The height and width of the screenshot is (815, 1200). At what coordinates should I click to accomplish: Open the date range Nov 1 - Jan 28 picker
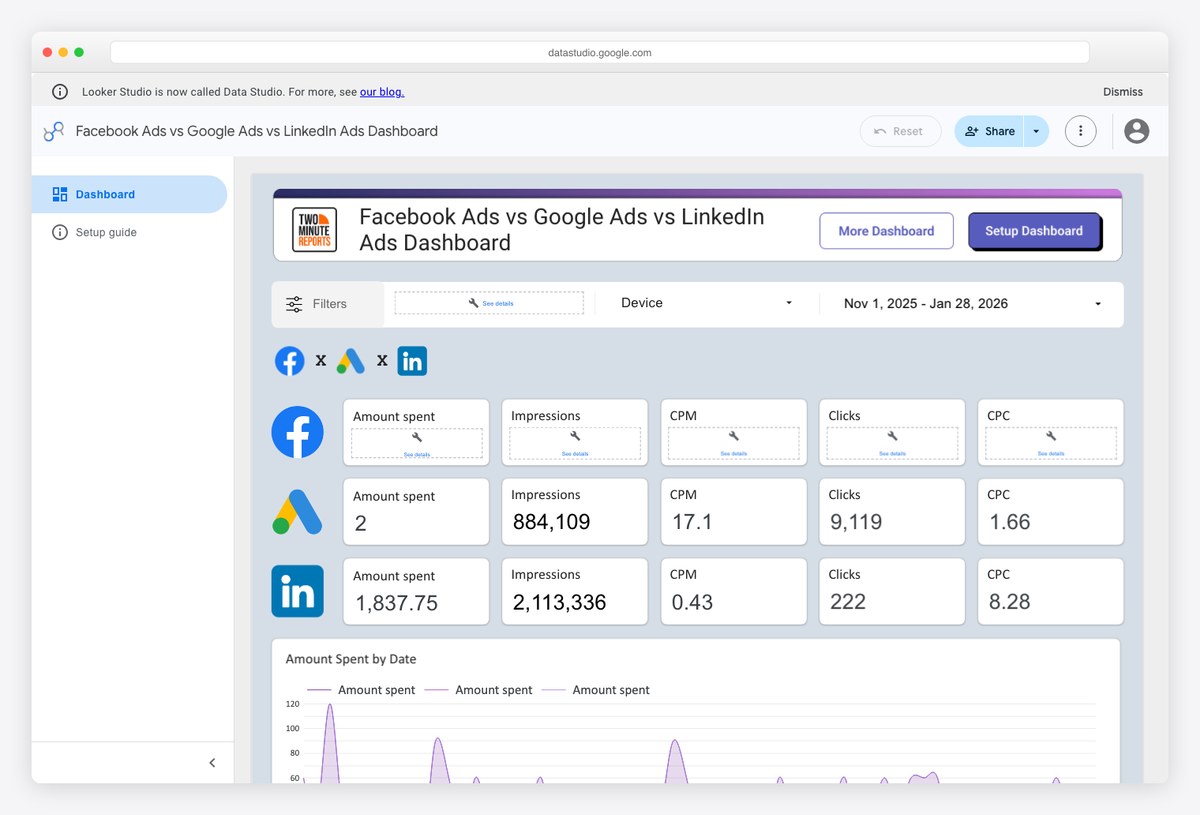pyautogui.click(x=970, y=304)
